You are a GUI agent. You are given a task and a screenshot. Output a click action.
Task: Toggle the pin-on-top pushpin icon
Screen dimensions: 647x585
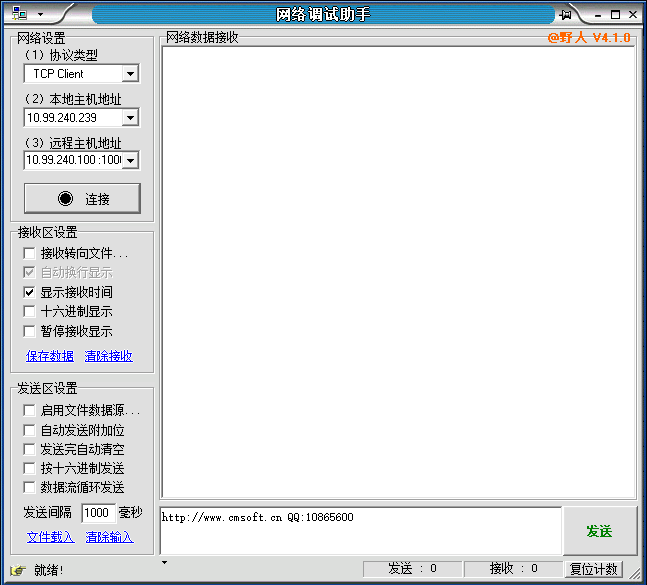point(566,14)
